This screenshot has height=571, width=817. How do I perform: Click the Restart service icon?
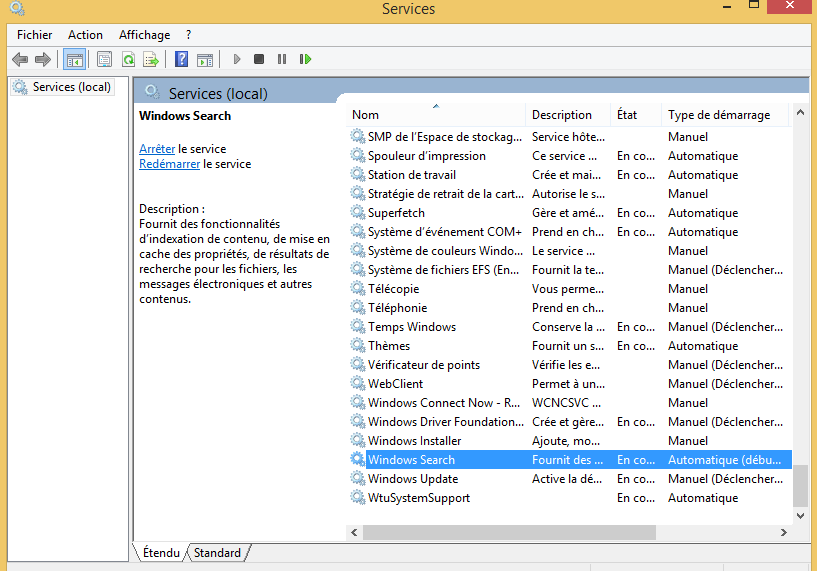305,59
